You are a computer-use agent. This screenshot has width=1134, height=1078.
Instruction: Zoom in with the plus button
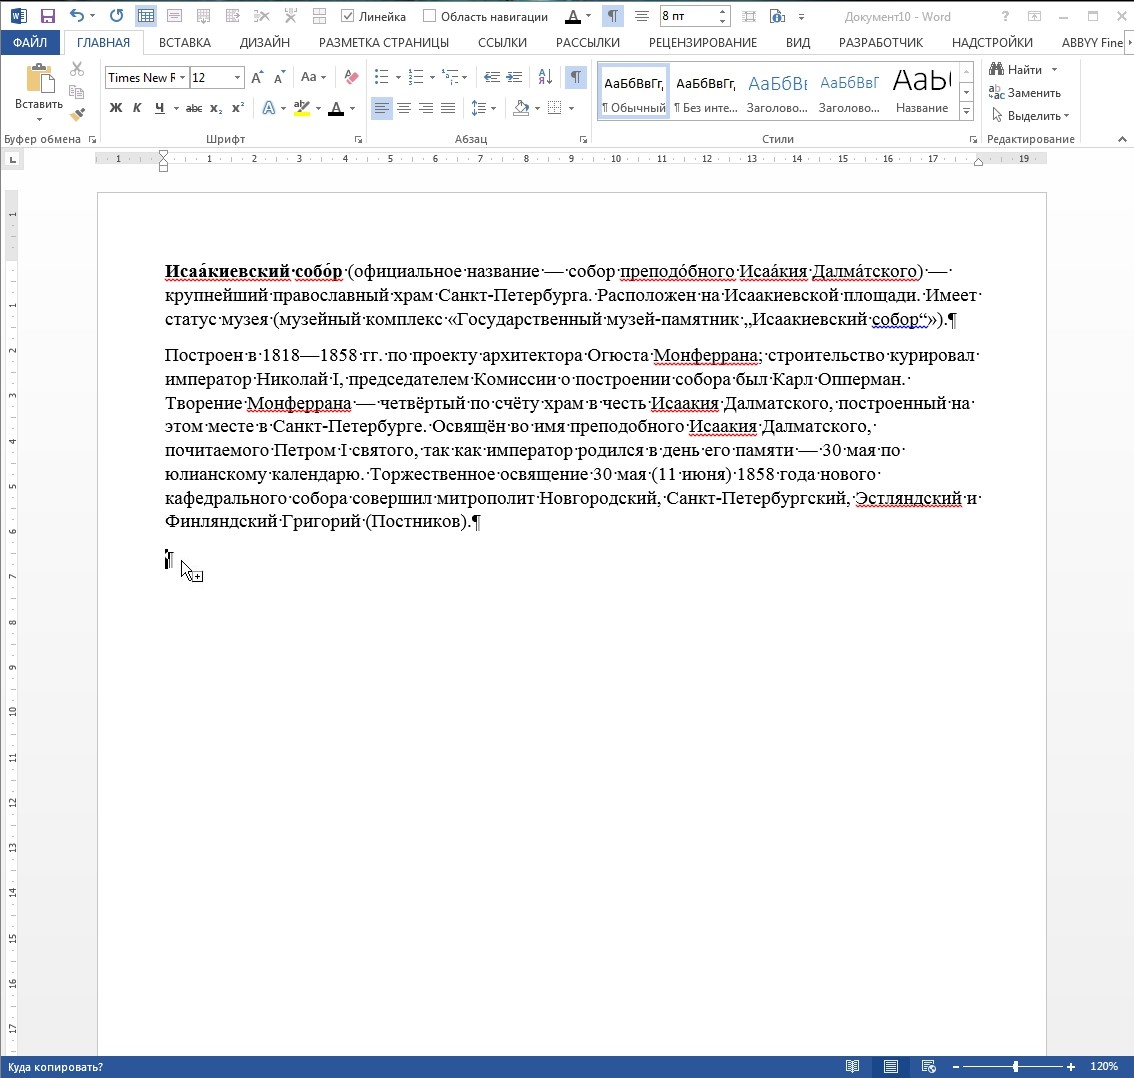(x=1071, y=1066)
